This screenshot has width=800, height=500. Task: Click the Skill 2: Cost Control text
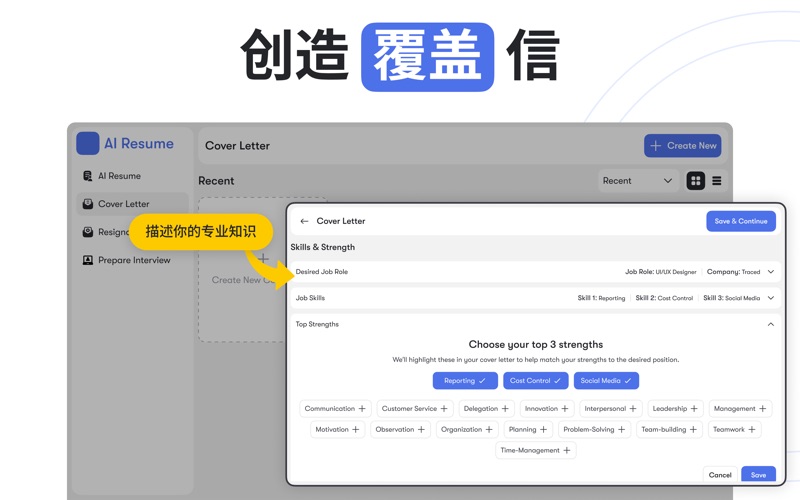point(664,298)
